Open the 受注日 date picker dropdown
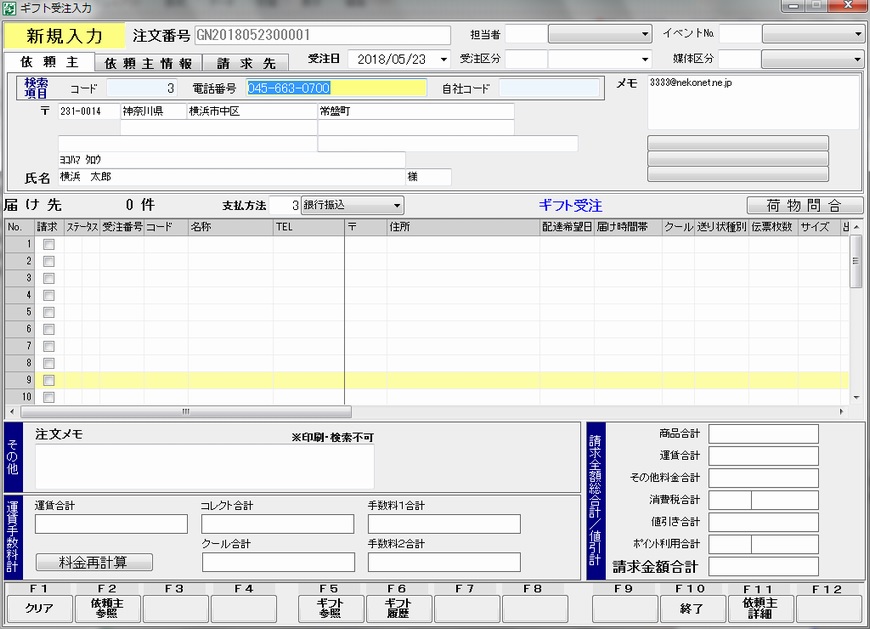Image resolution: width=870 pixels, height=629 pixels. click(443, 59)
